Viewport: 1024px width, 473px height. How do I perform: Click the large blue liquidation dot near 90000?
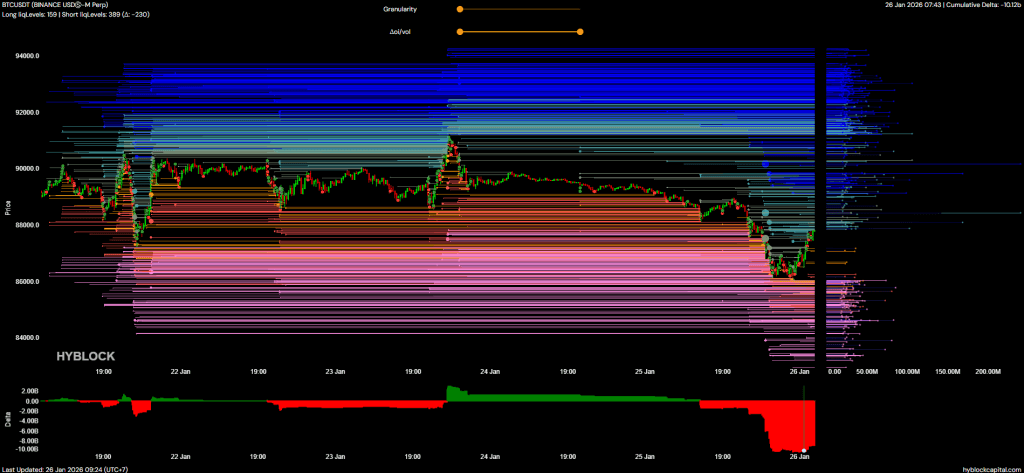[765, 163]
